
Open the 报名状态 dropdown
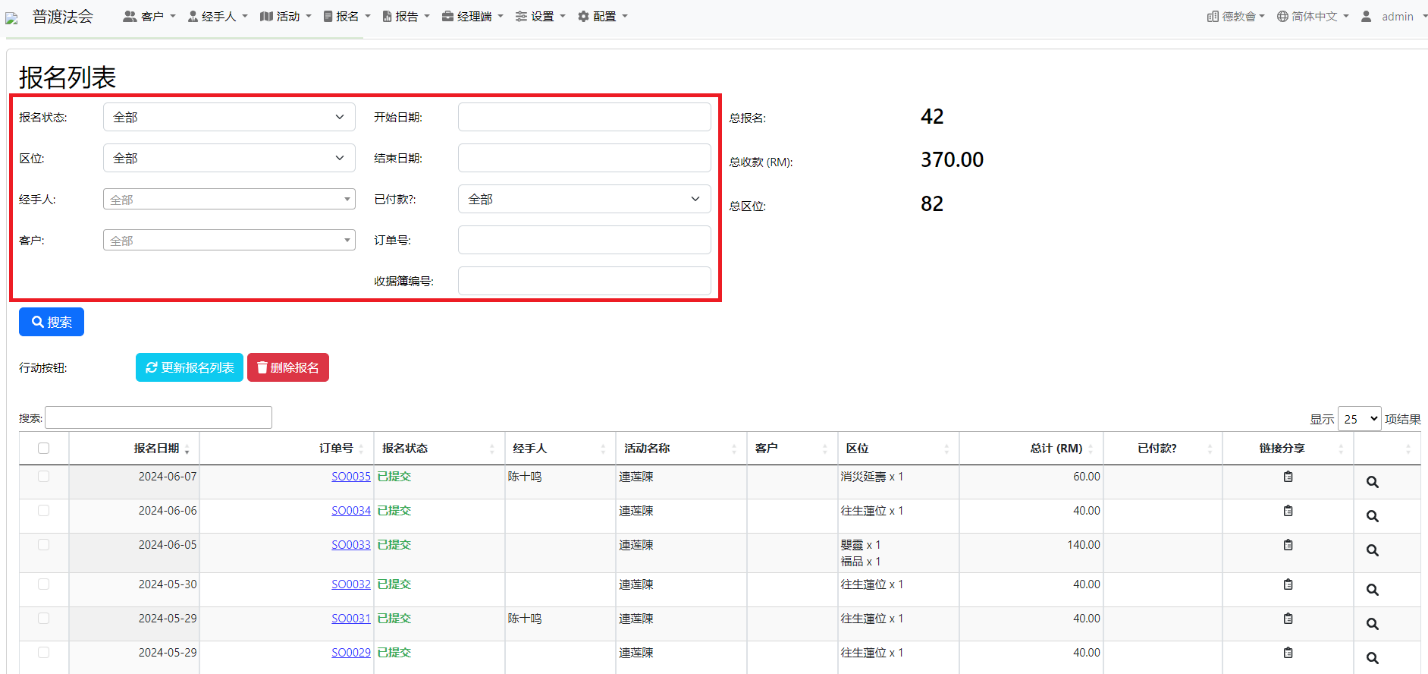pos(229,117)
